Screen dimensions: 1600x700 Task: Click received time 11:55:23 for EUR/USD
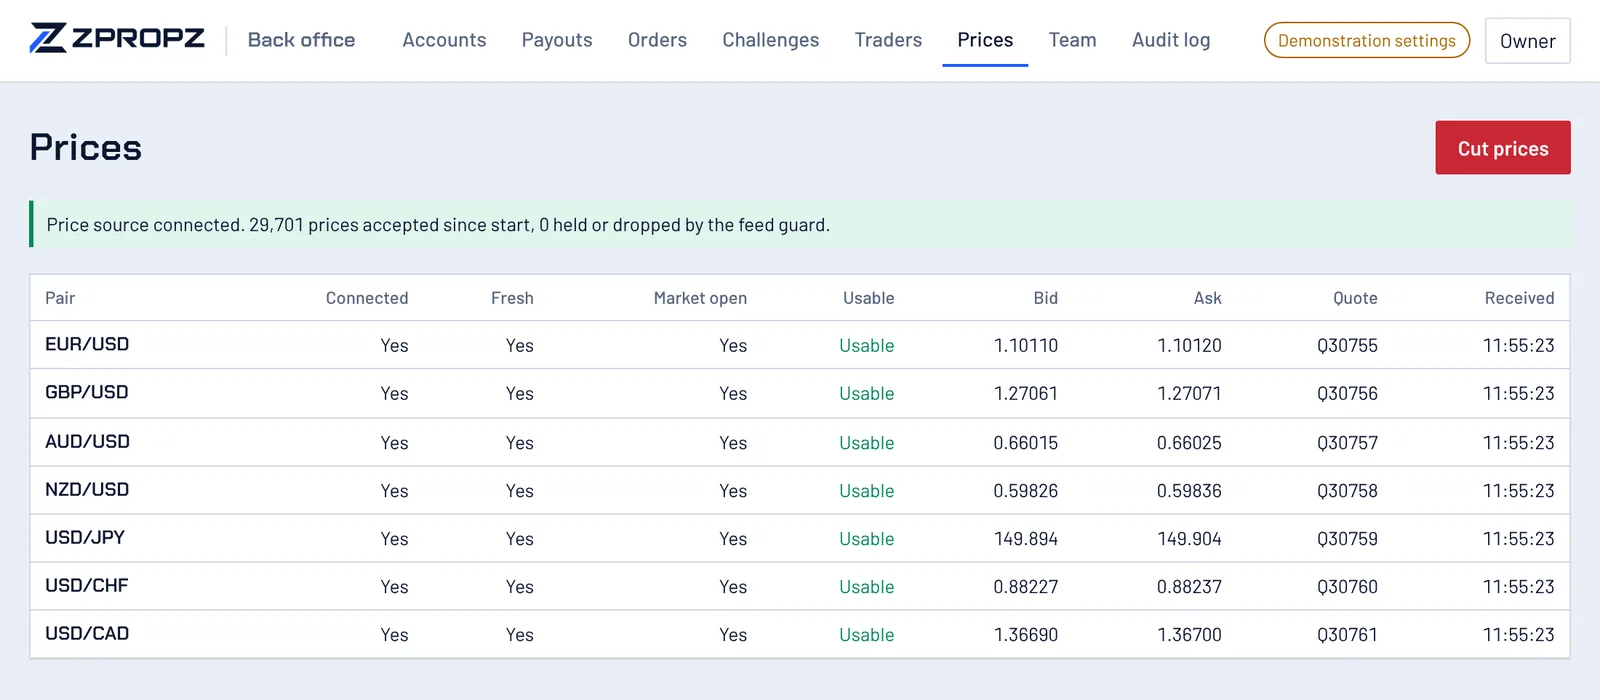[x=1518, y=345]
